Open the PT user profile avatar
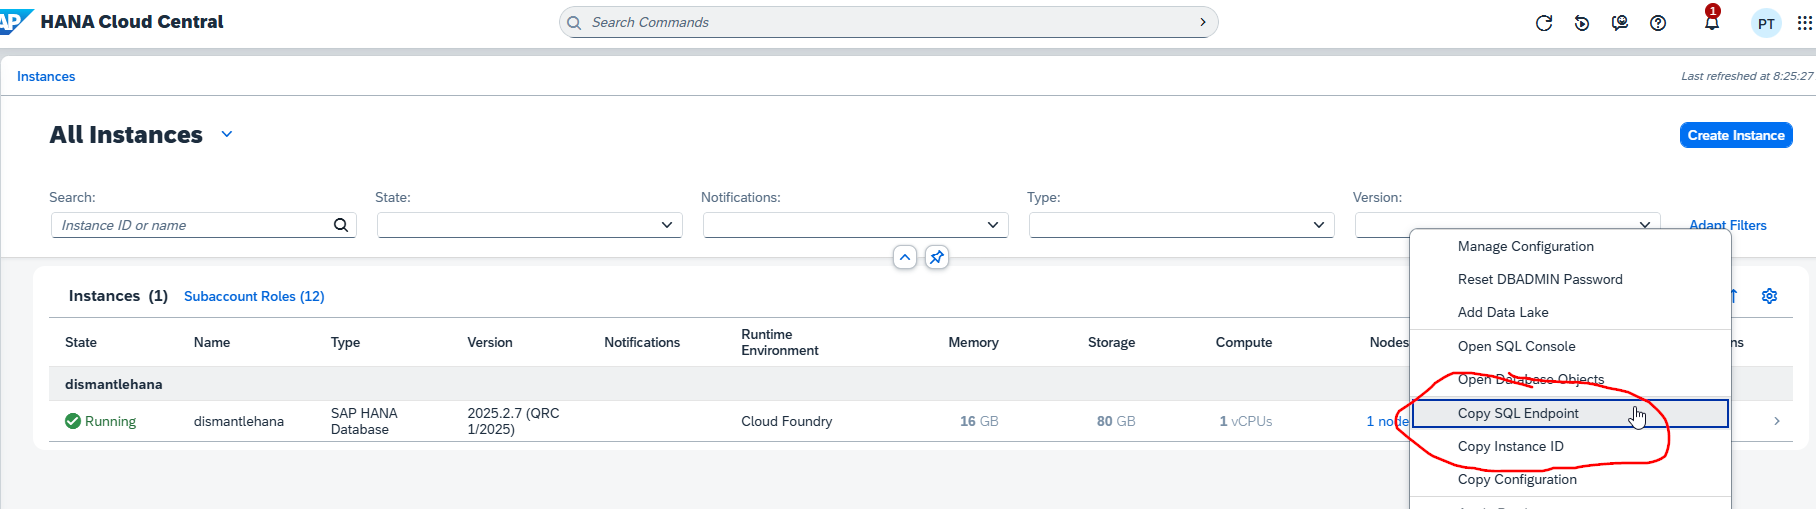Image resolution: width=1816 pixels, height=509 pixels. 1766,24
